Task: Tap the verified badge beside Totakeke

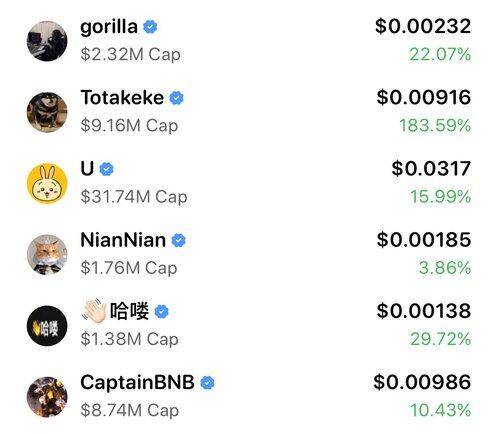Action: pos(176,98)
